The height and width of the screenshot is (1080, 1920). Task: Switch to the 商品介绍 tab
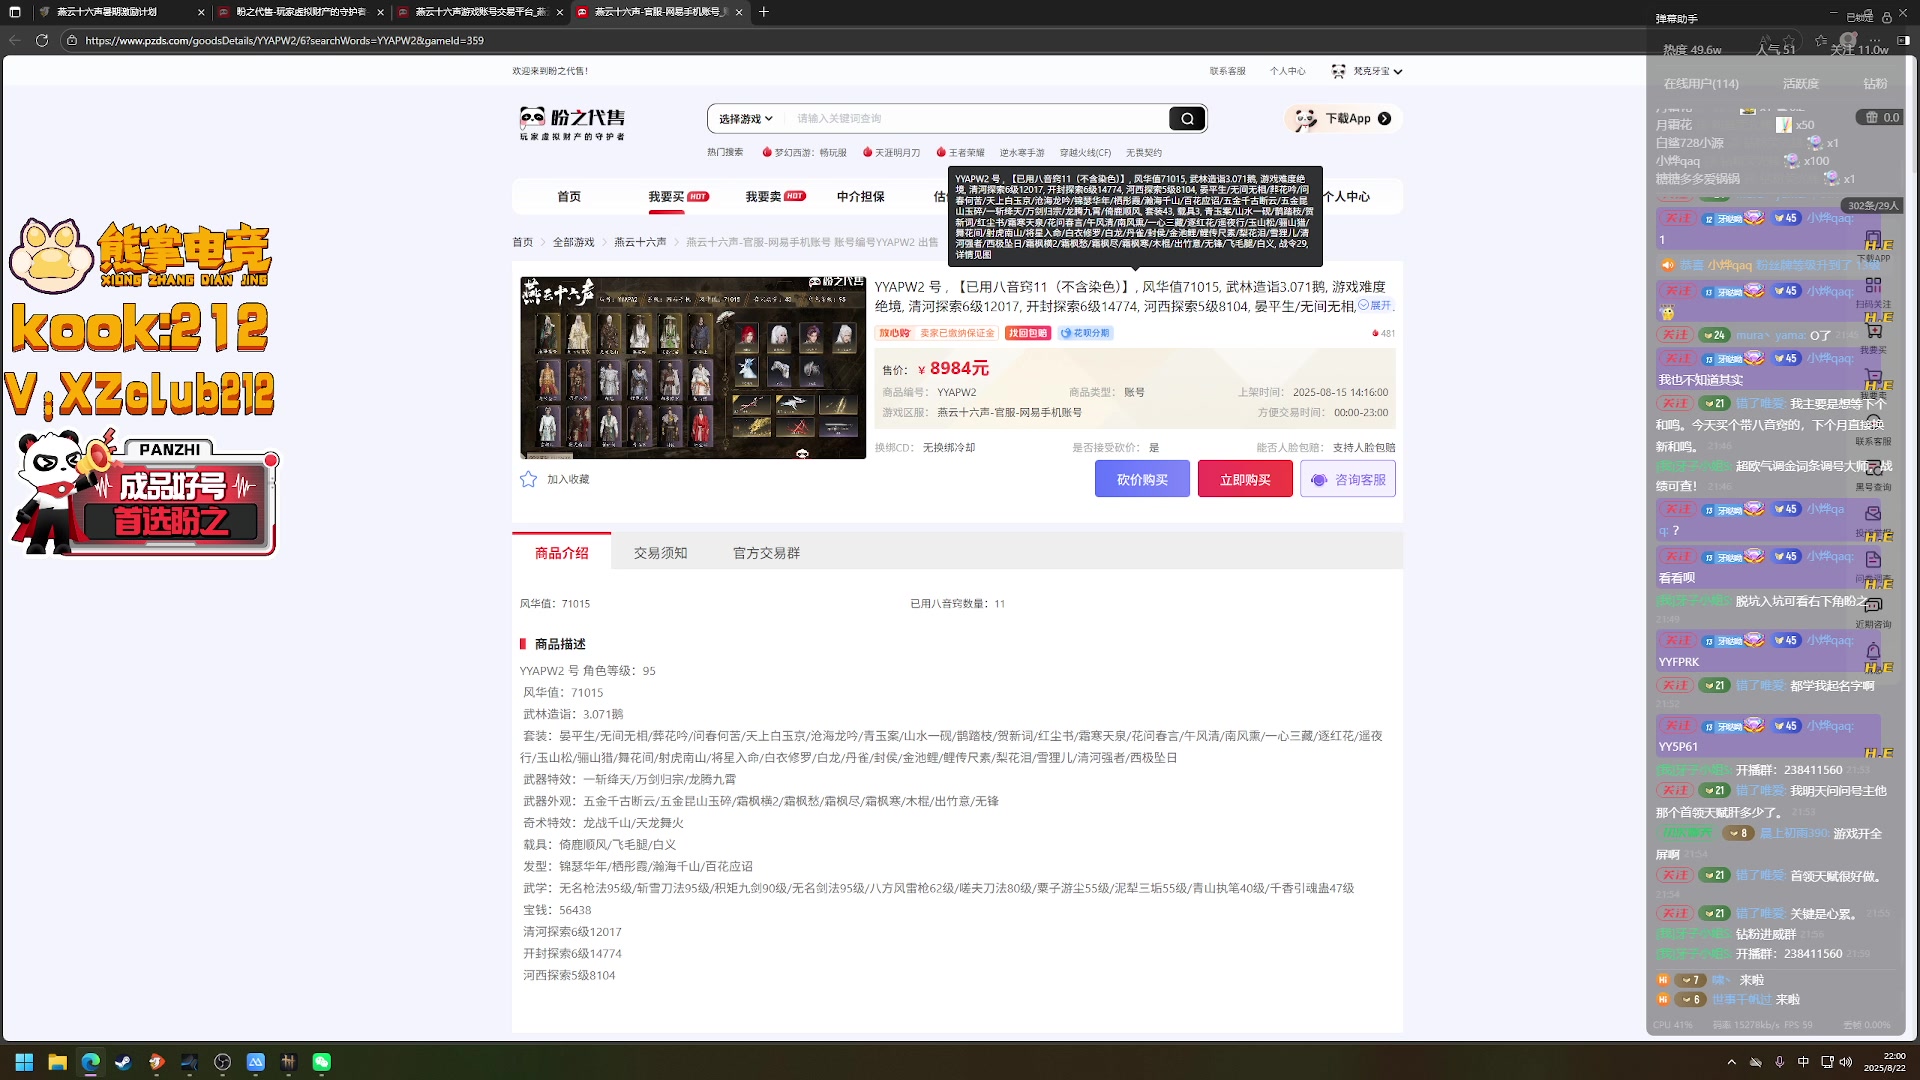click(561, 552)
